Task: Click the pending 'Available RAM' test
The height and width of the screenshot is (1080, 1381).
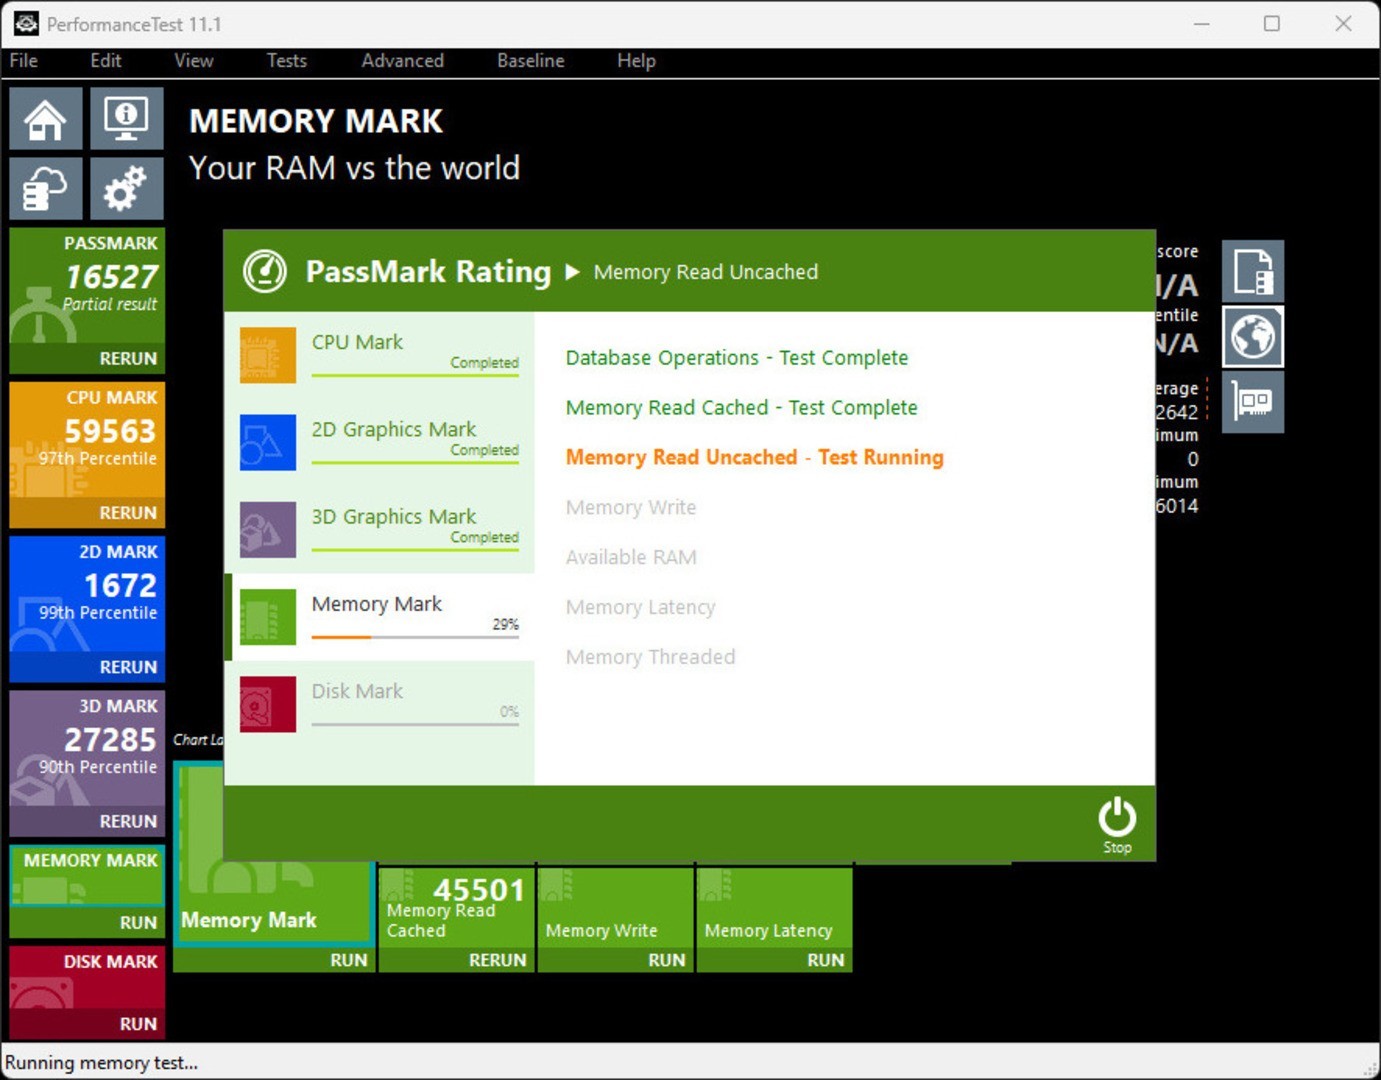Action: 631,557
